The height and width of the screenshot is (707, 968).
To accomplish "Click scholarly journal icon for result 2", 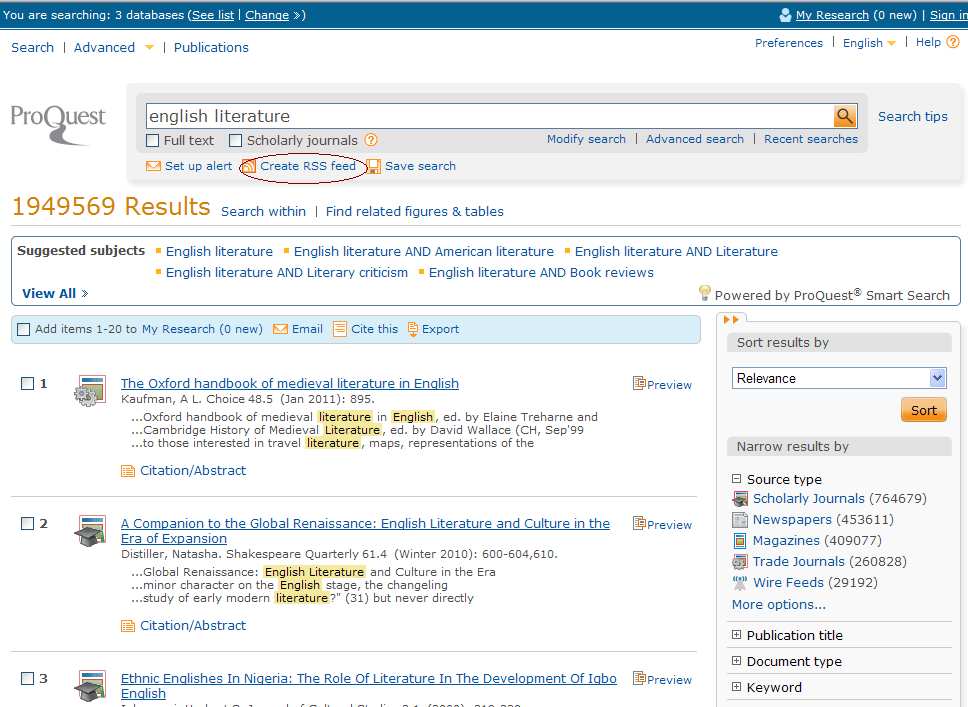I will (x=90, y=530).
